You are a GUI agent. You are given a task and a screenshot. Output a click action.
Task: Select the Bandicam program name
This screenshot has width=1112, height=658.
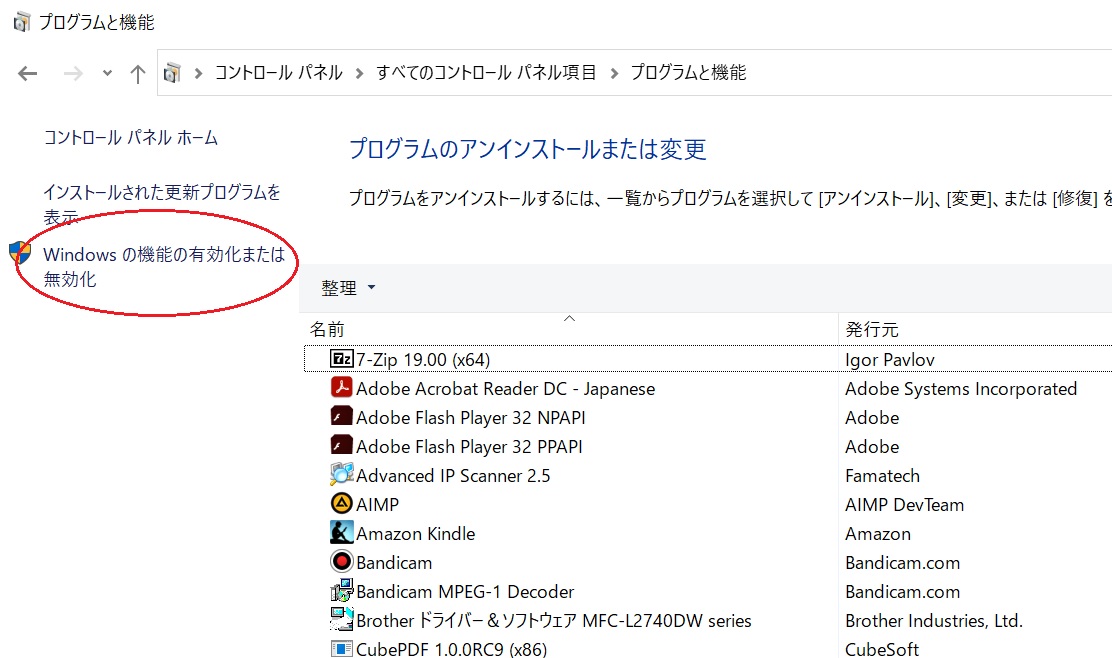(394, 563)
